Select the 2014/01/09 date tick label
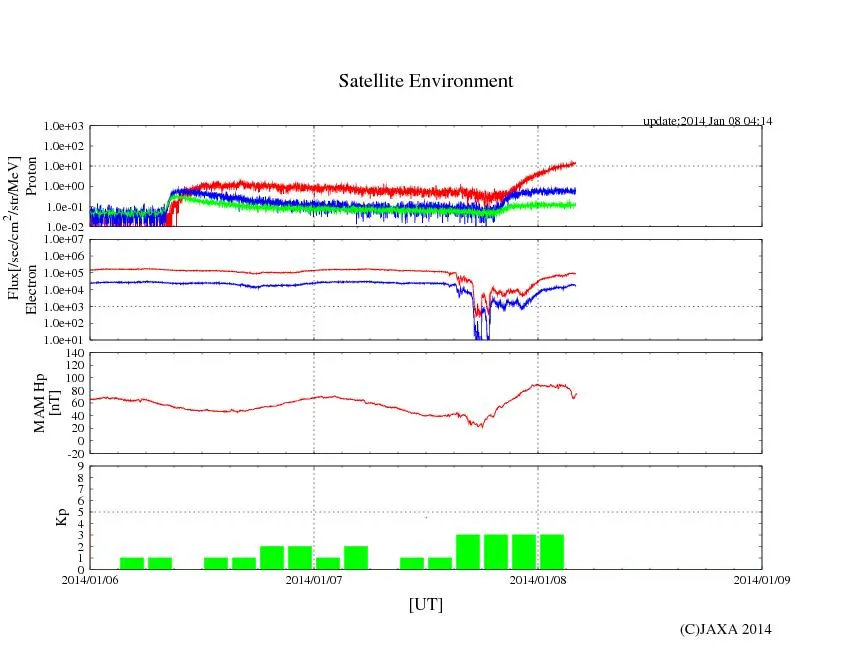 (761, 579)
